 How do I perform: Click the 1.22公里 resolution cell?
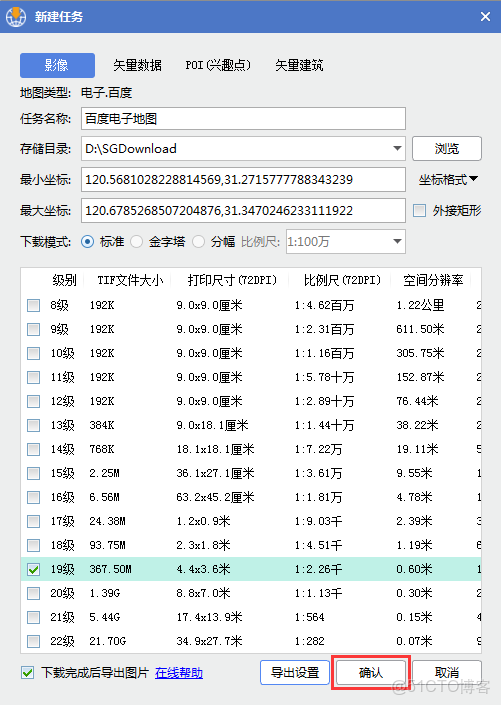[420, 305]
